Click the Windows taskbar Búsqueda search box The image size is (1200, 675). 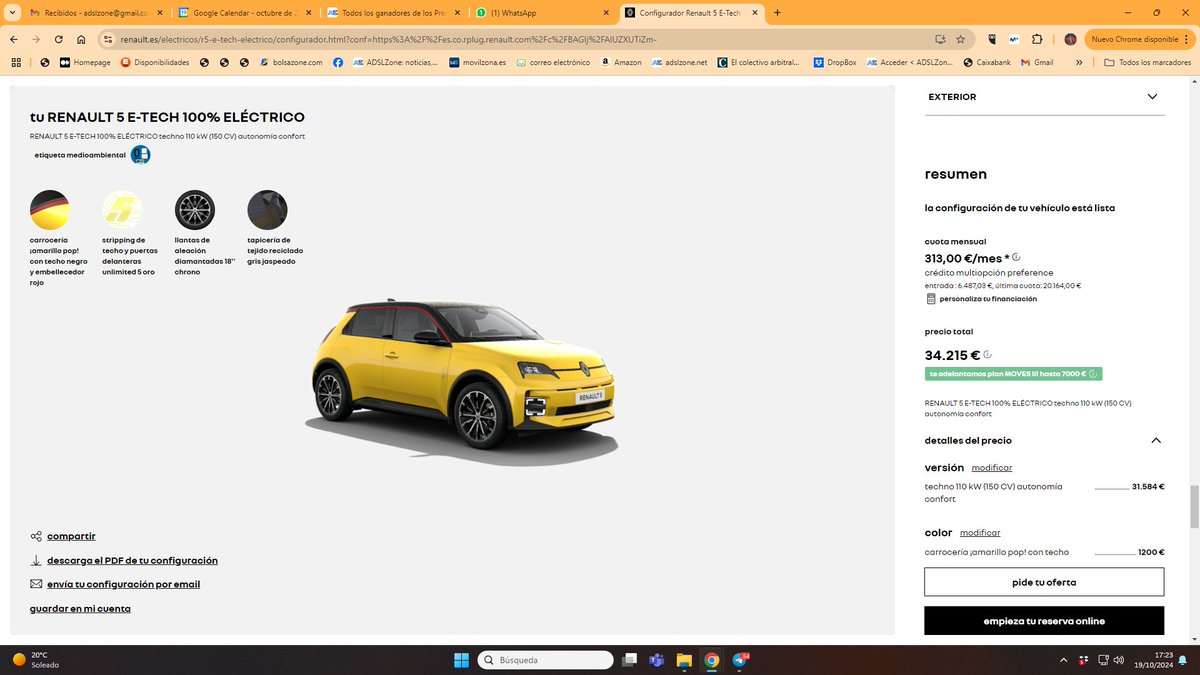(x=545, y=660)
